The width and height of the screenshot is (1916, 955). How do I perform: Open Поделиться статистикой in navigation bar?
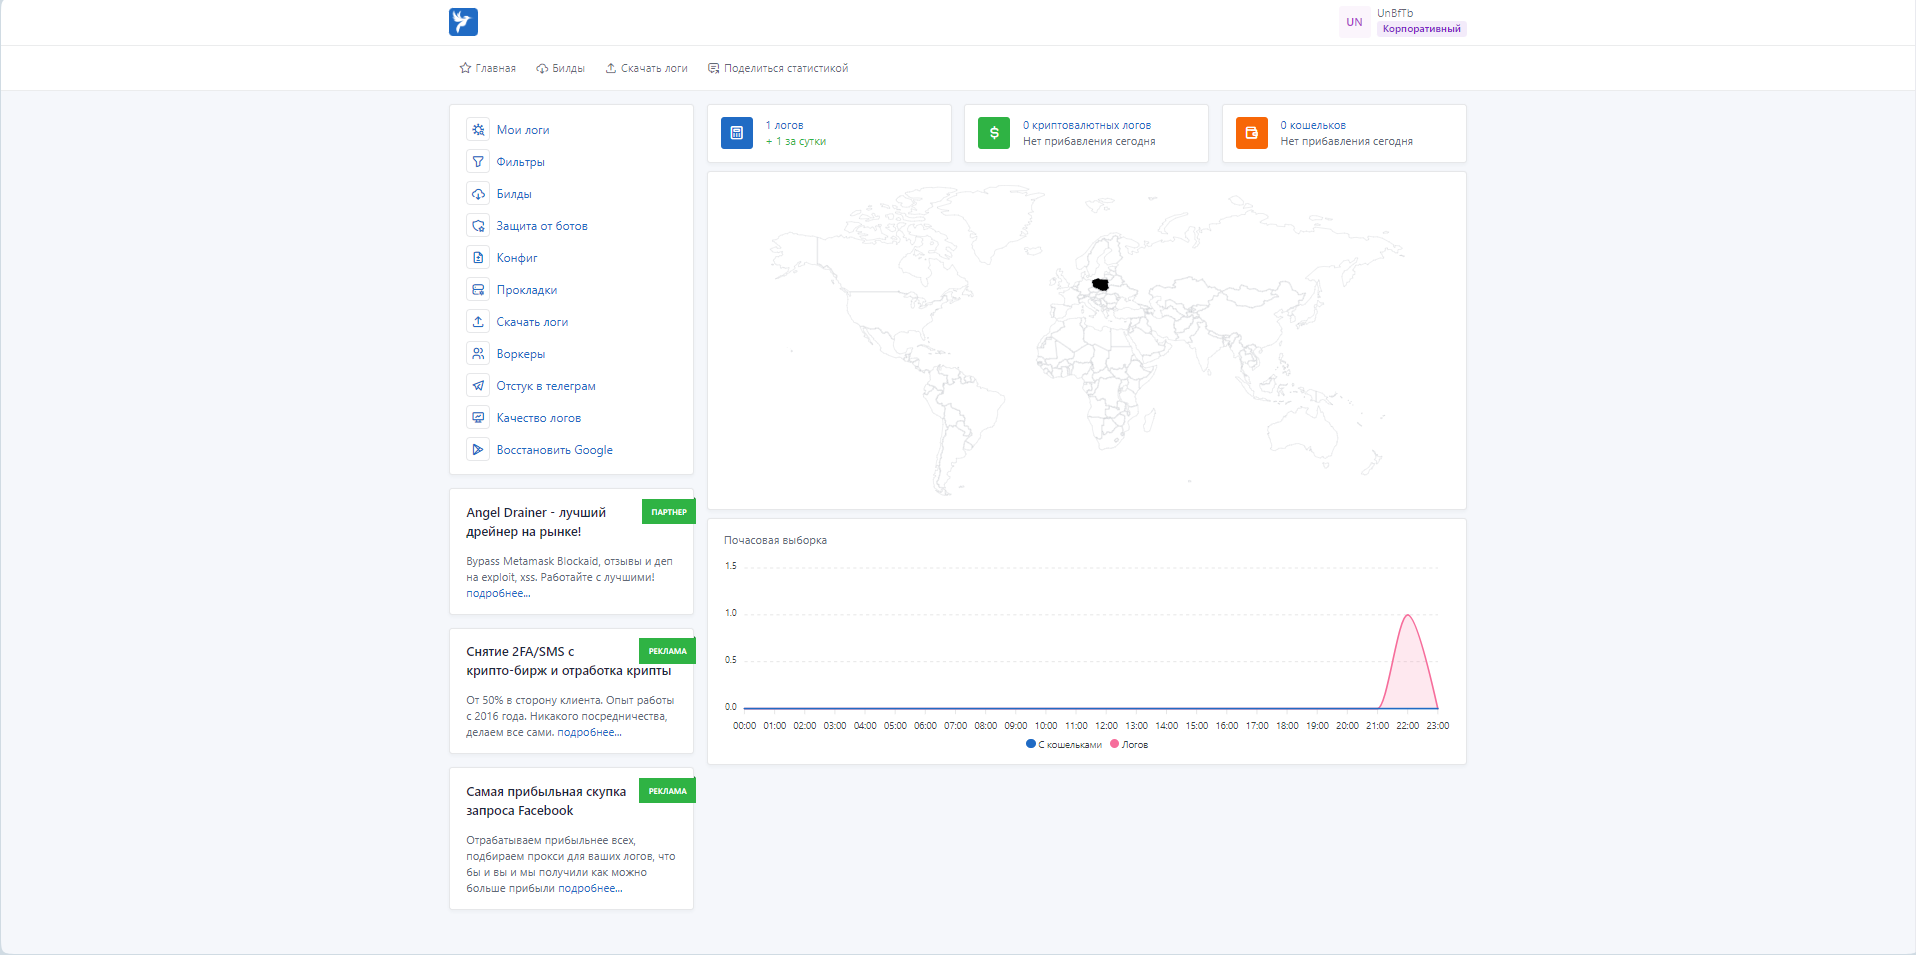[778, 68]
